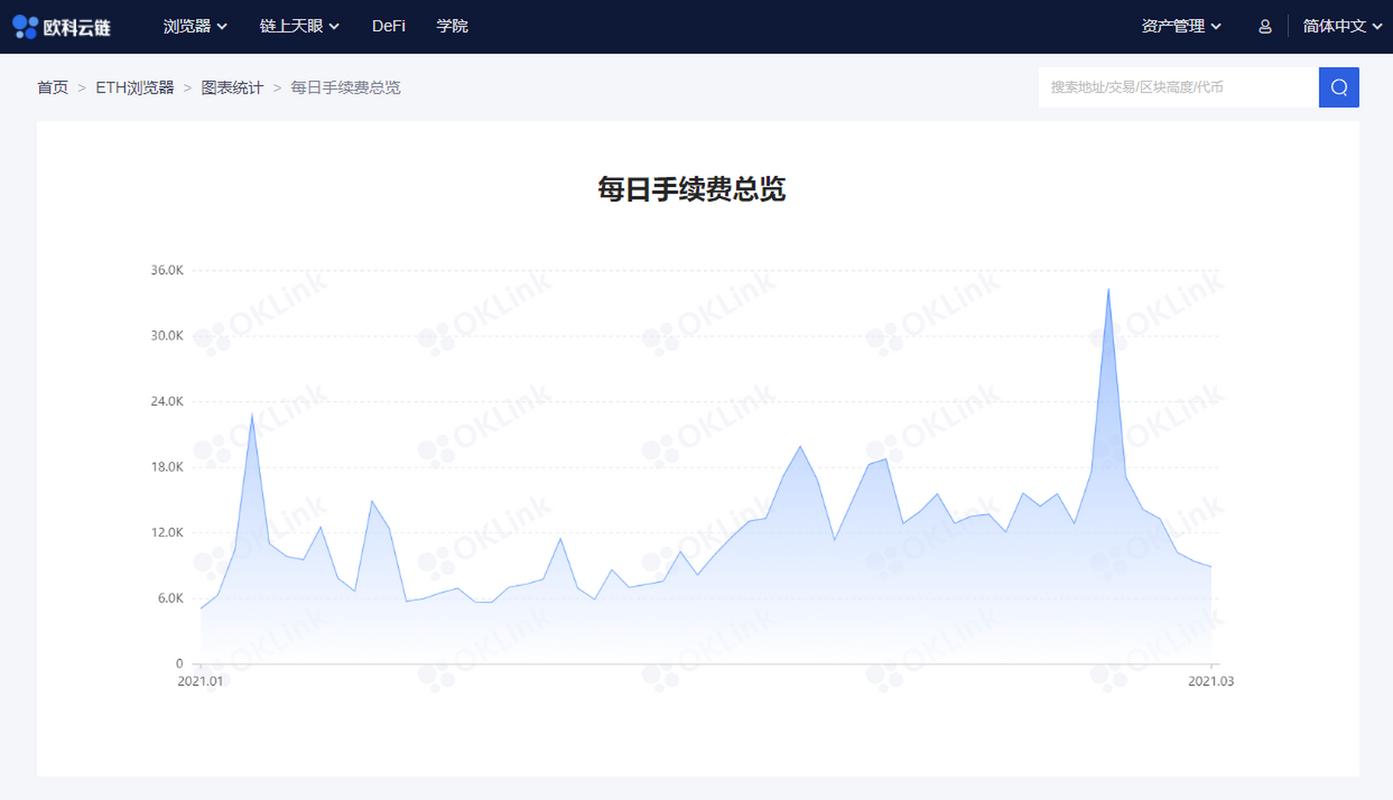Focus the address/transaction search field

tap(1178, 87)
